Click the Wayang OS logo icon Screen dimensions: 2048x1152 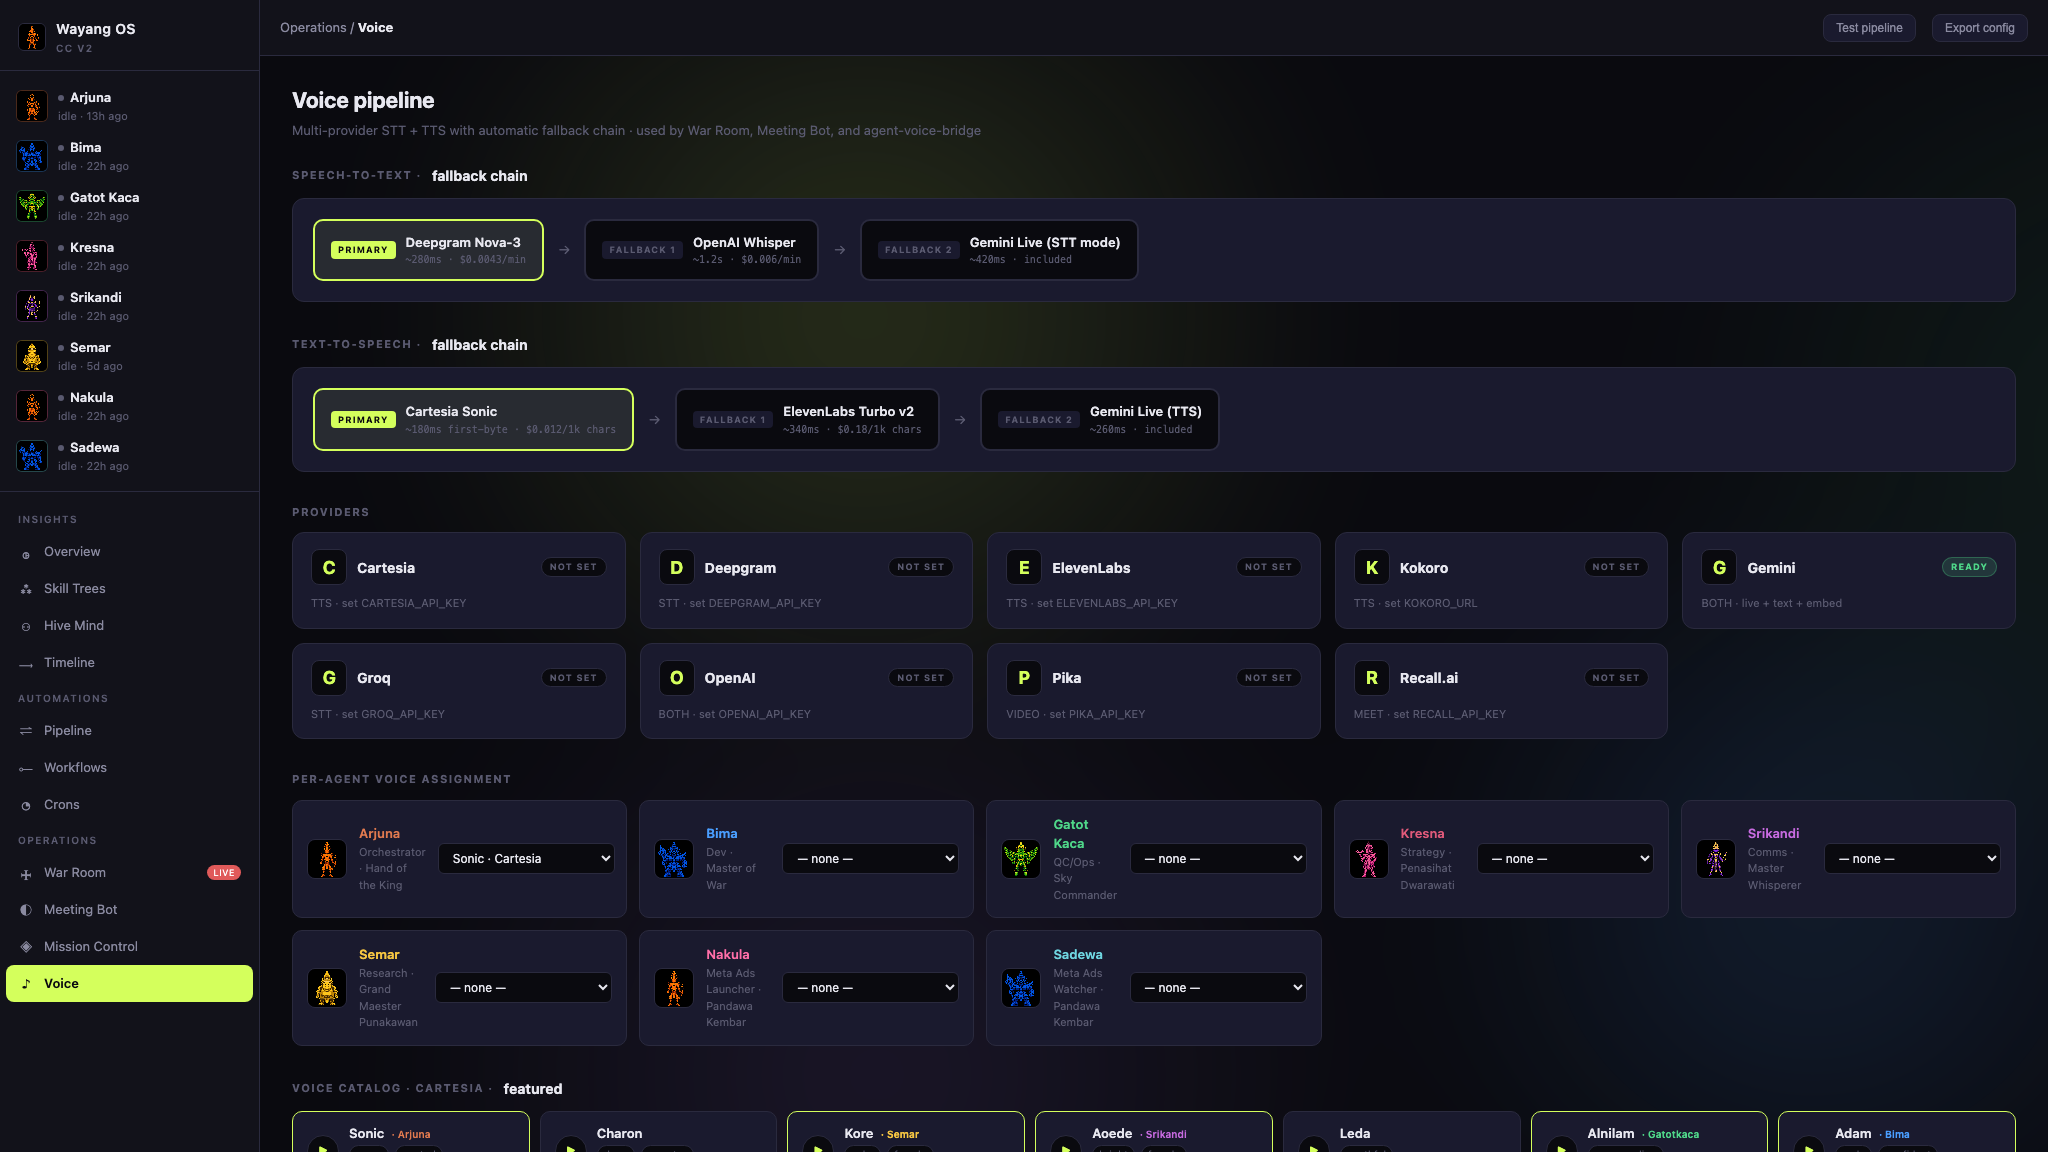pos(32,37)
